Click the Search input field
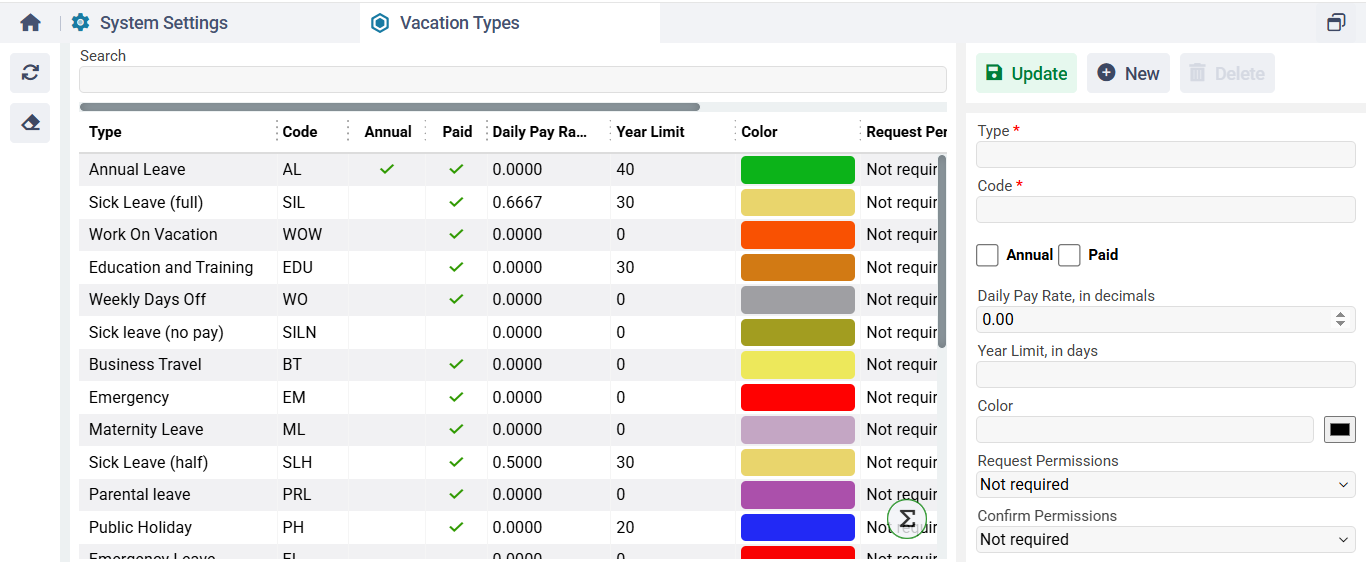 pyautogui.click(x=513, y=79)
